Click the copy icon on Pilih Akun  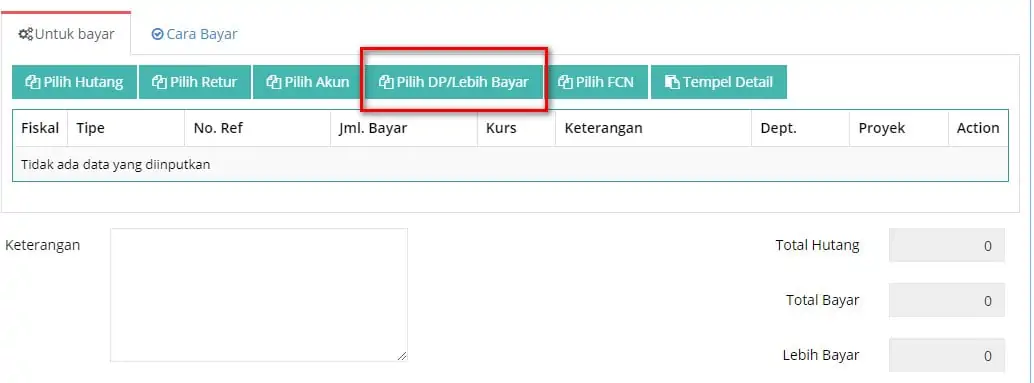pyautogui.click(x=274, y=82)
